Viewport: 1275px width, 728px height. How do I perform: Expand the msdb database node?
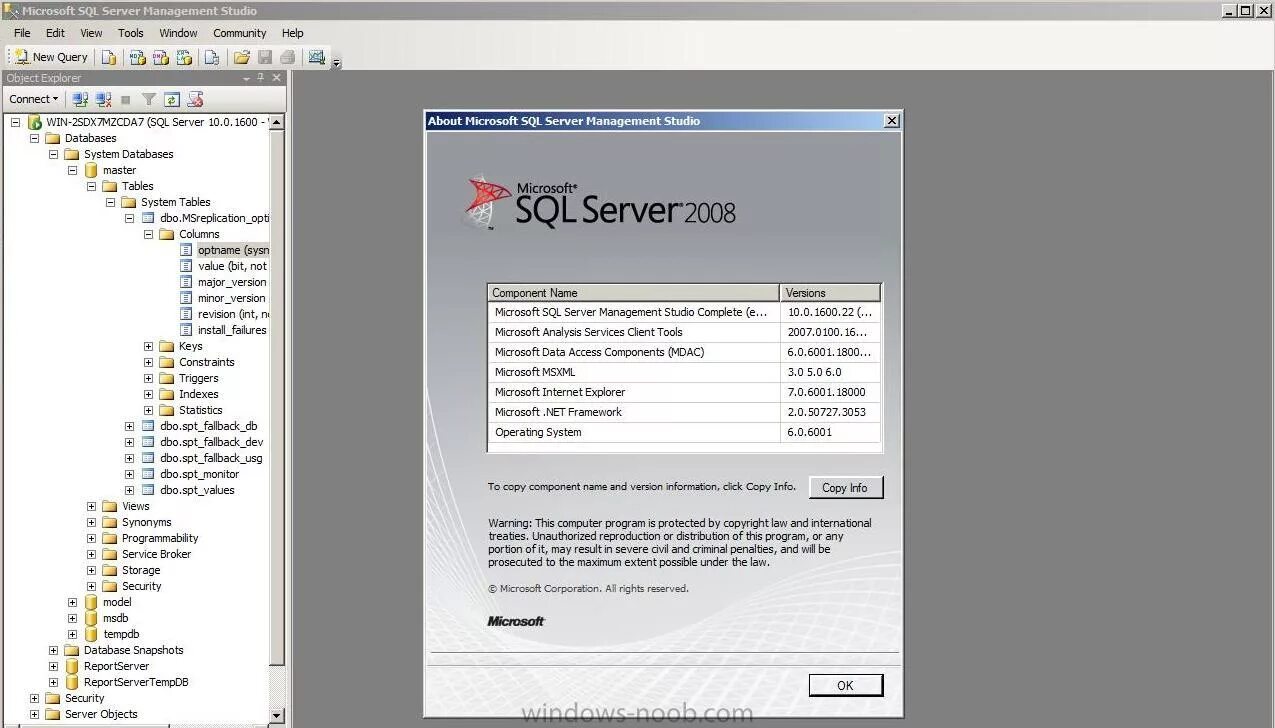72,618
